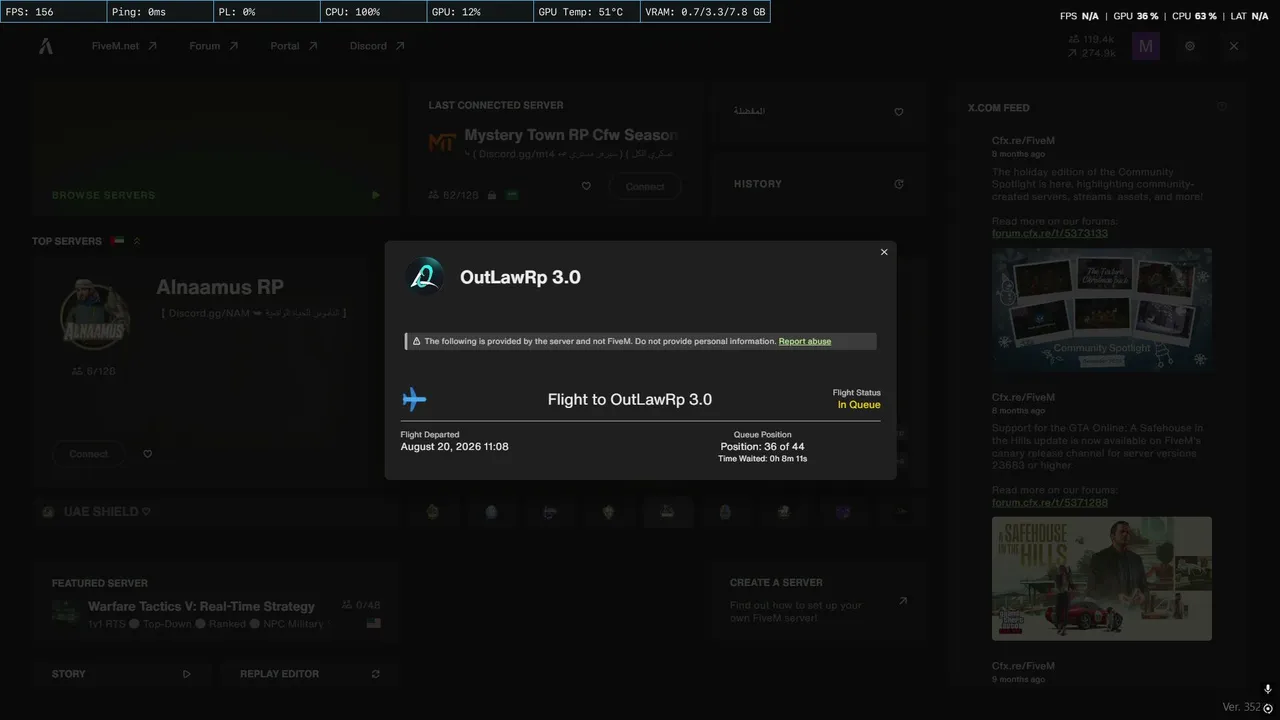Click the X exit button in top bar

[1234, 46]
